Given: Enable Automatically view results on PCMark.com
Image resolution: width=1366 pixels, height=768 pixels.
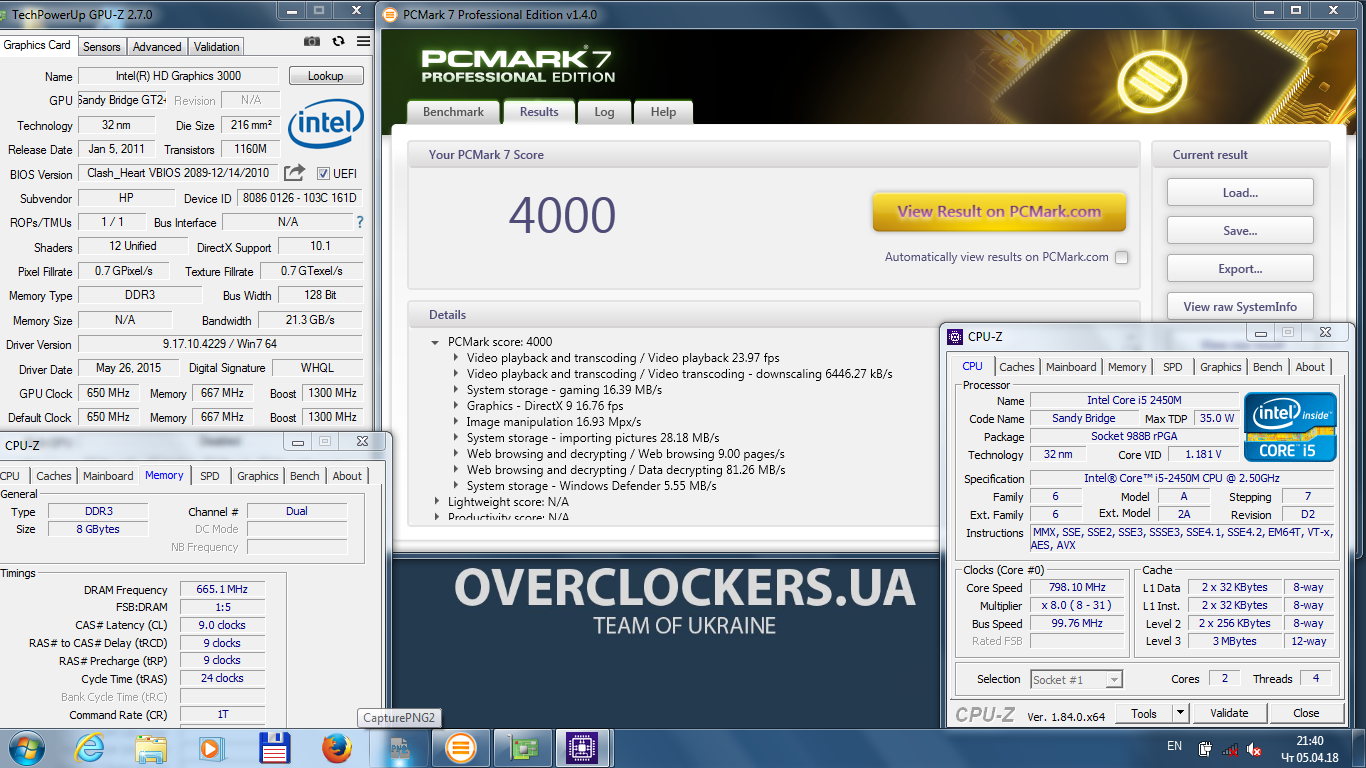Looking at the screenshot, I should (1121, 257).
